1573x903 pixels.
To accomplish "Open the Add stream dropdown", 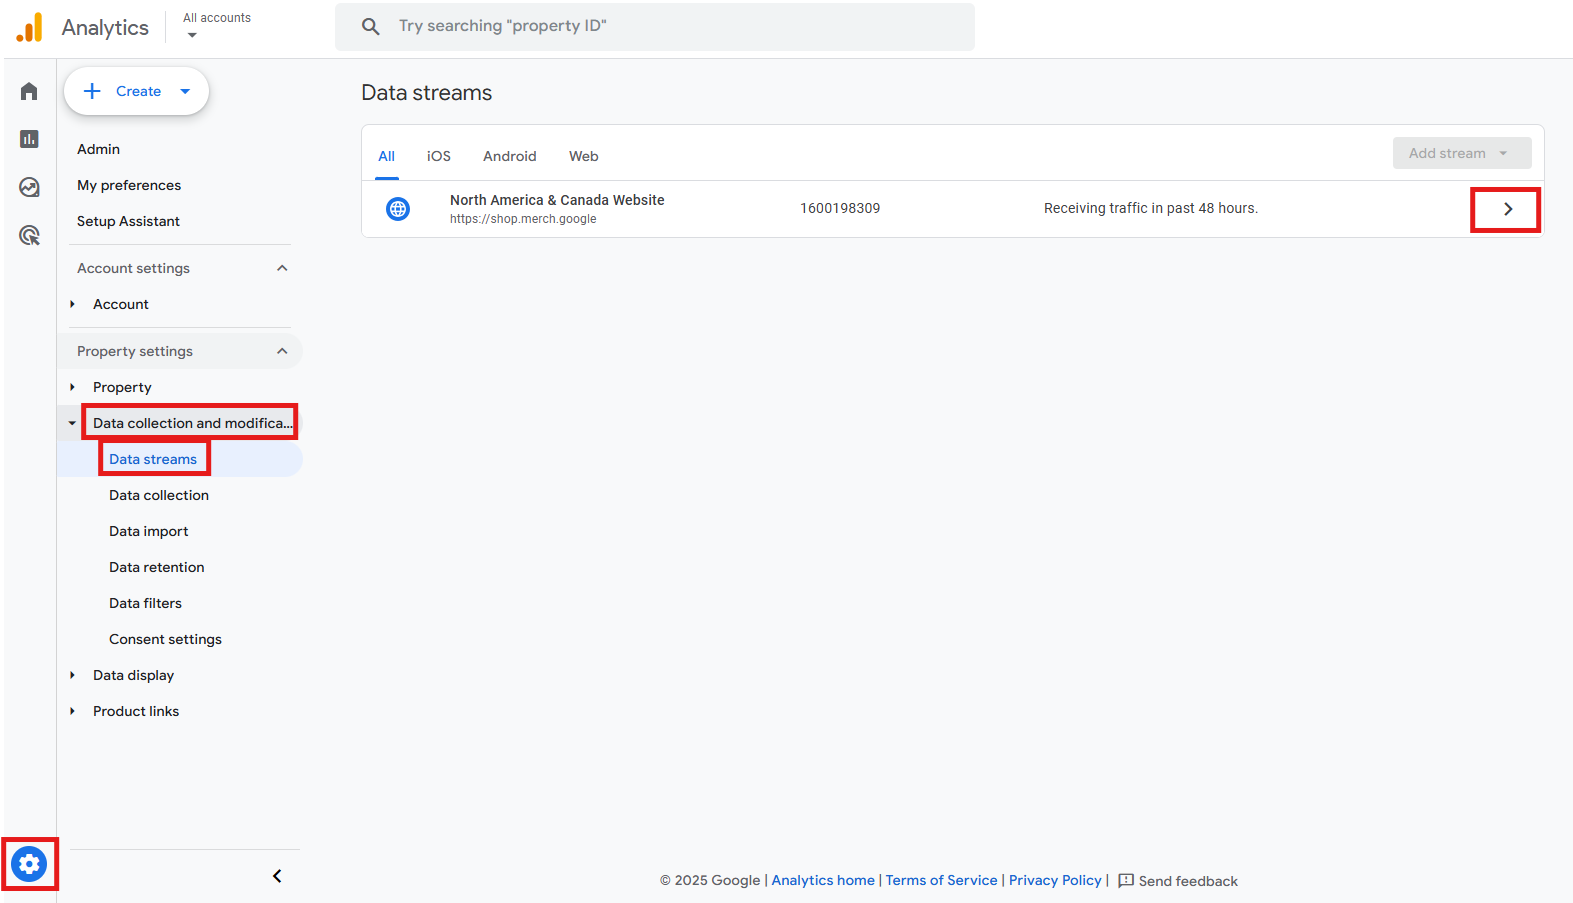I will tap(1462, 153).
